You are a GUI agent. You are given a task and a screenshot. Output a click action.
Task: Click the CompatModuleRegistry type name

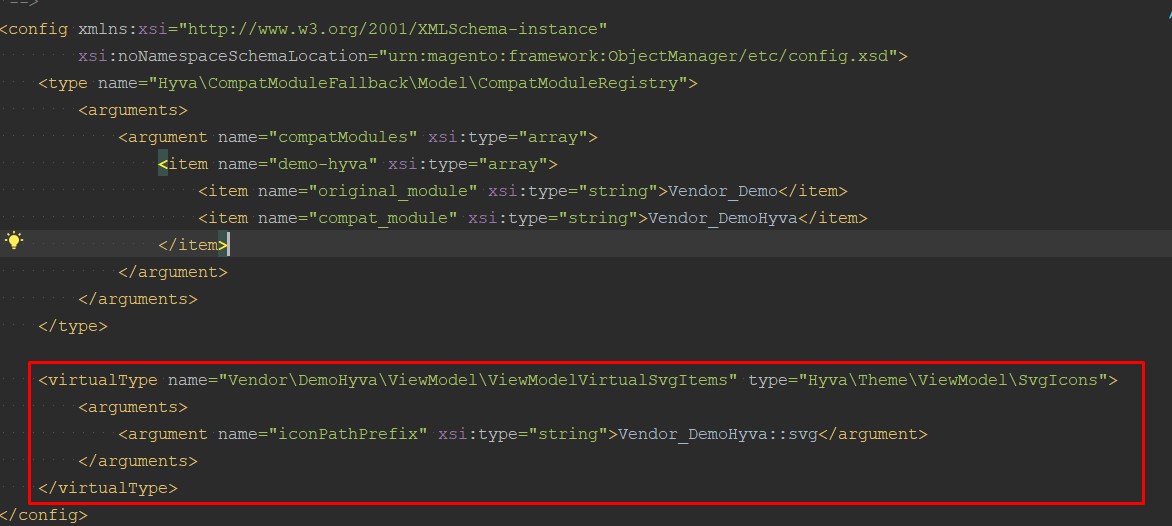coord(418,83)
